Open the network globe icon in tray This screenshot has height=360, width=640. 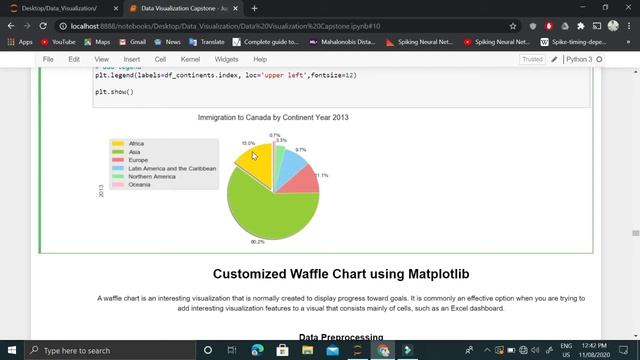click(523, 350)
